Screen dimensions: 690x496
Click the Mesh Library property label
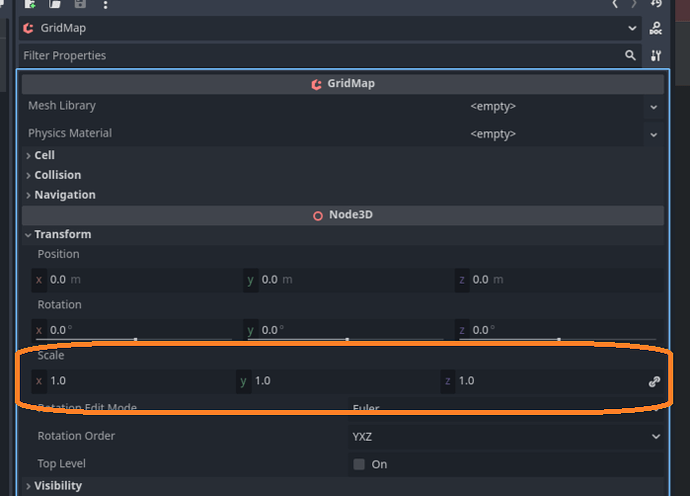(62, 106)
